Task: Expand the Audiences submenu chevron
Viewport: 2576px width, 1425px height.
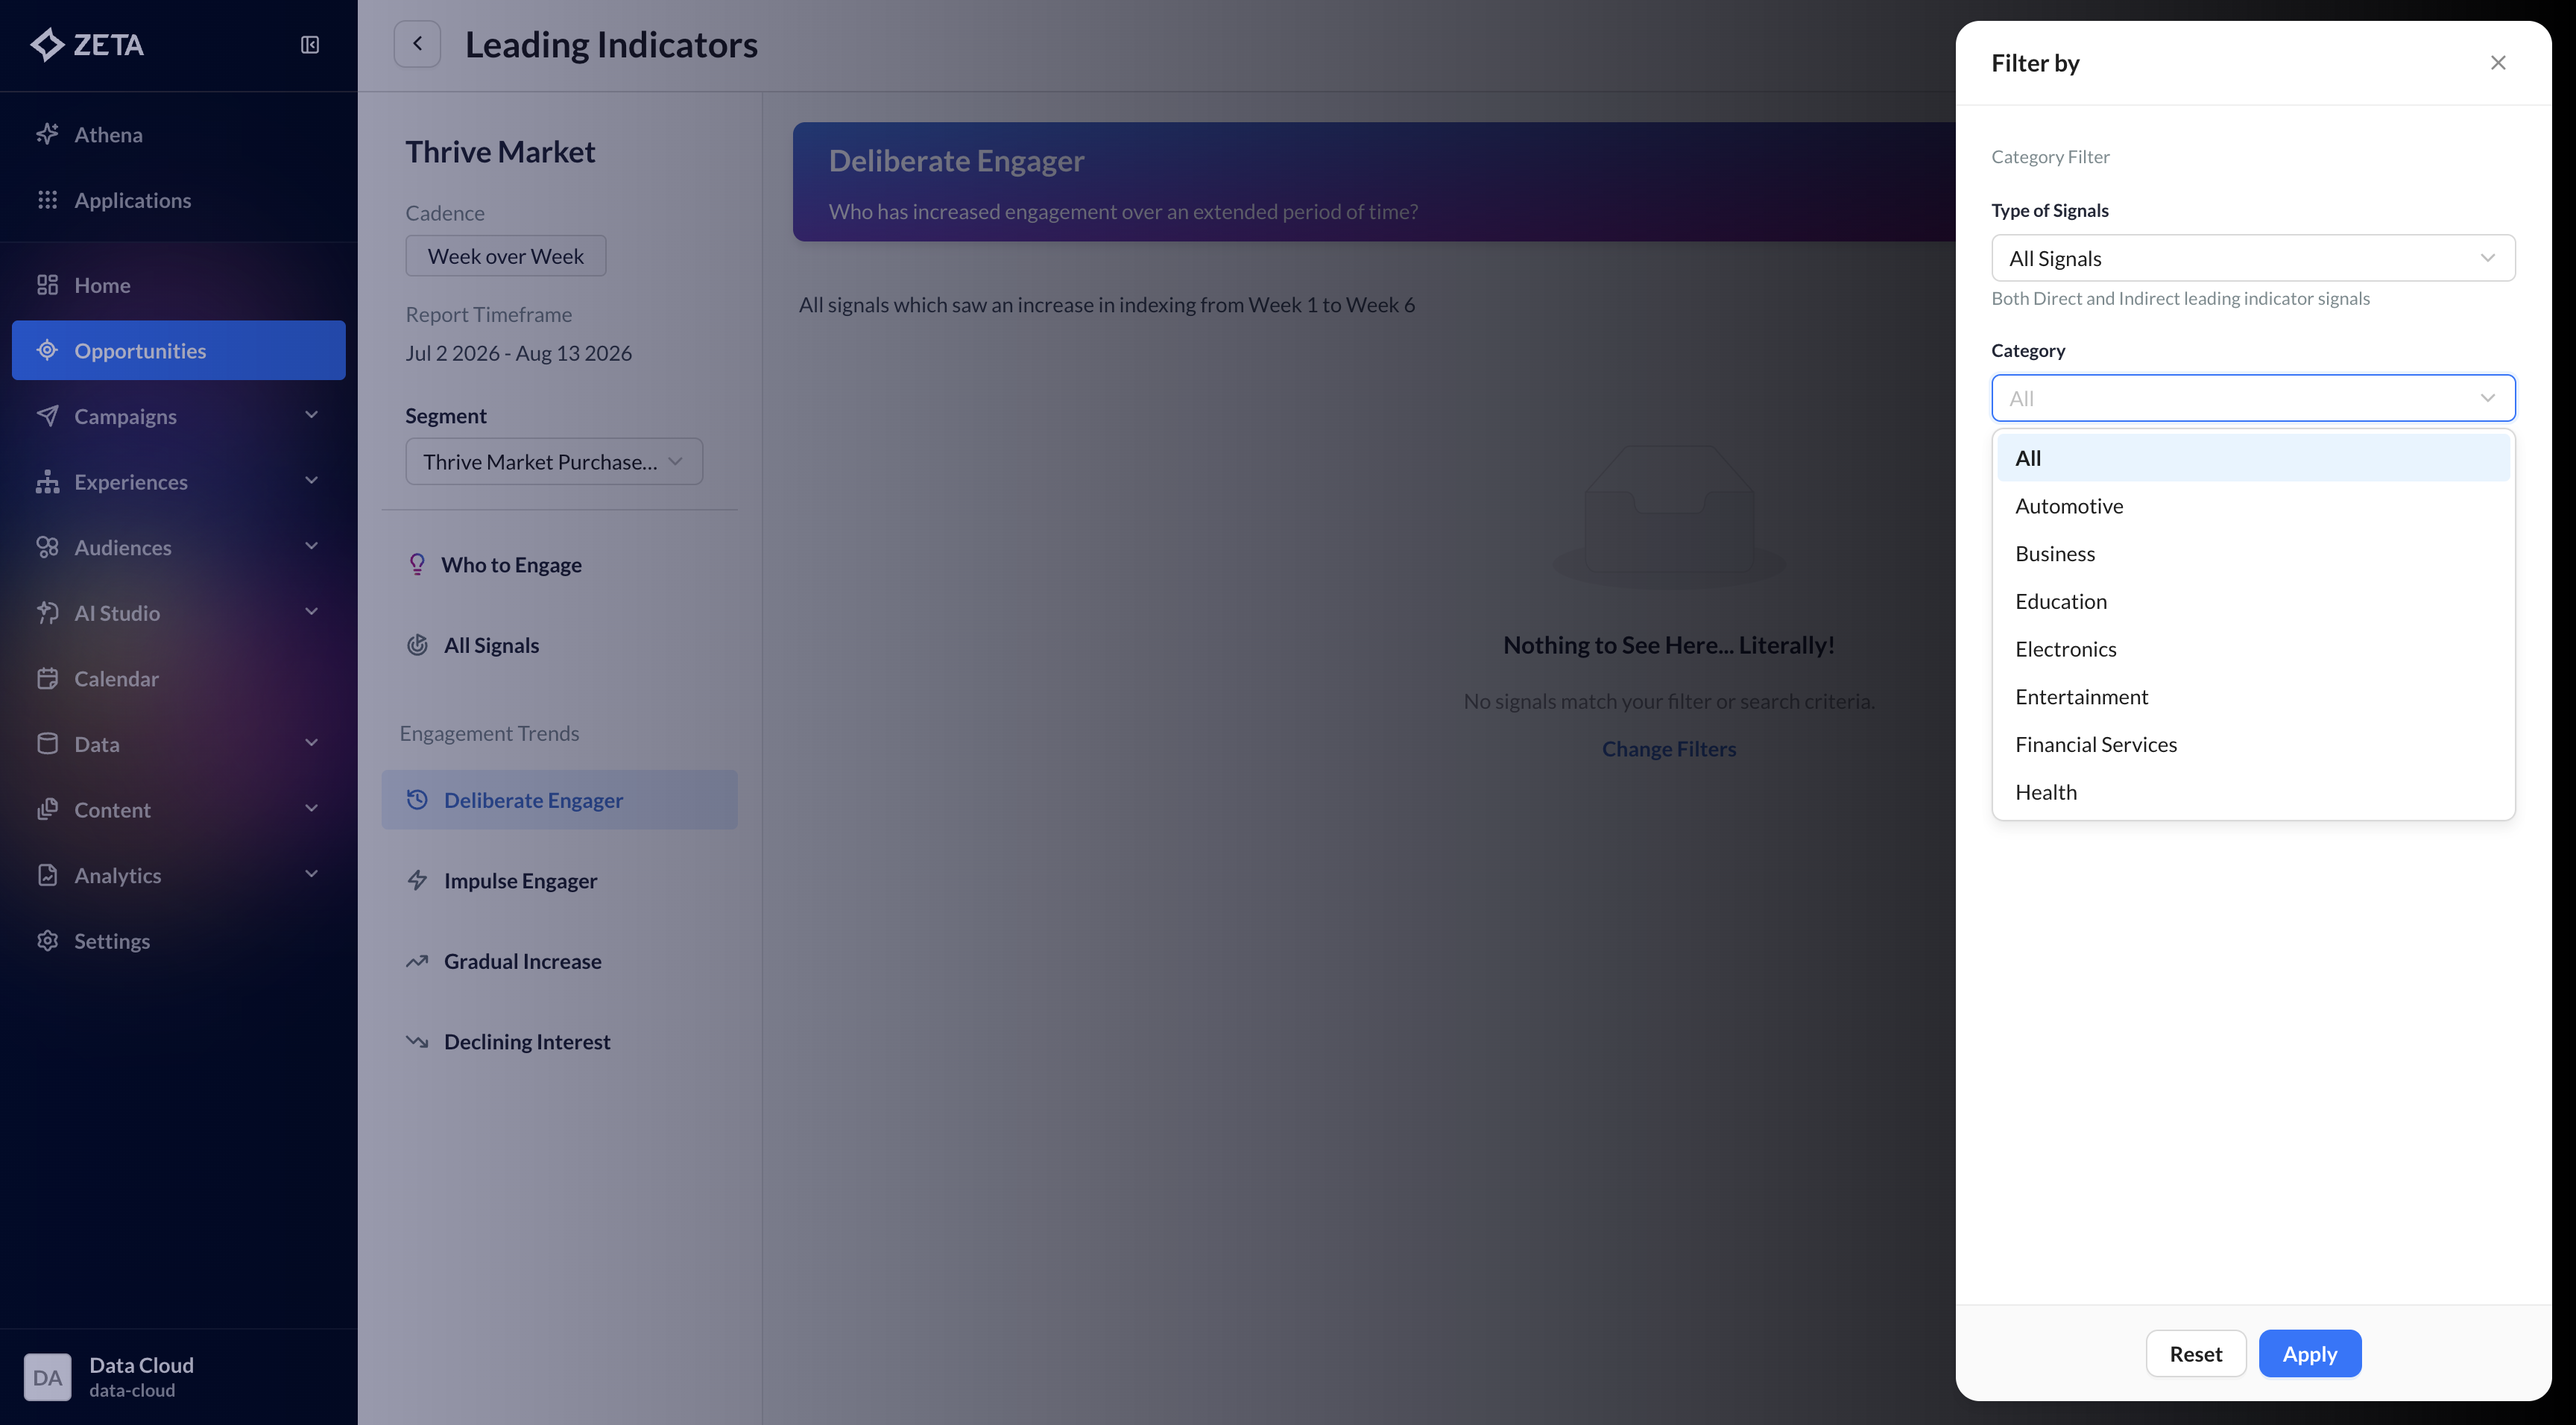Action: tap(311, 546)
